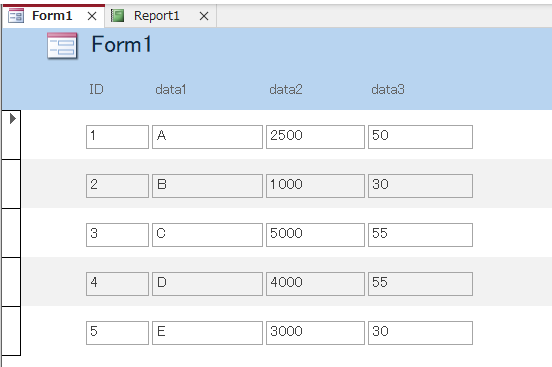Close the Report1 tab
This screenshot has height=367, width=552.
point(204,16)
